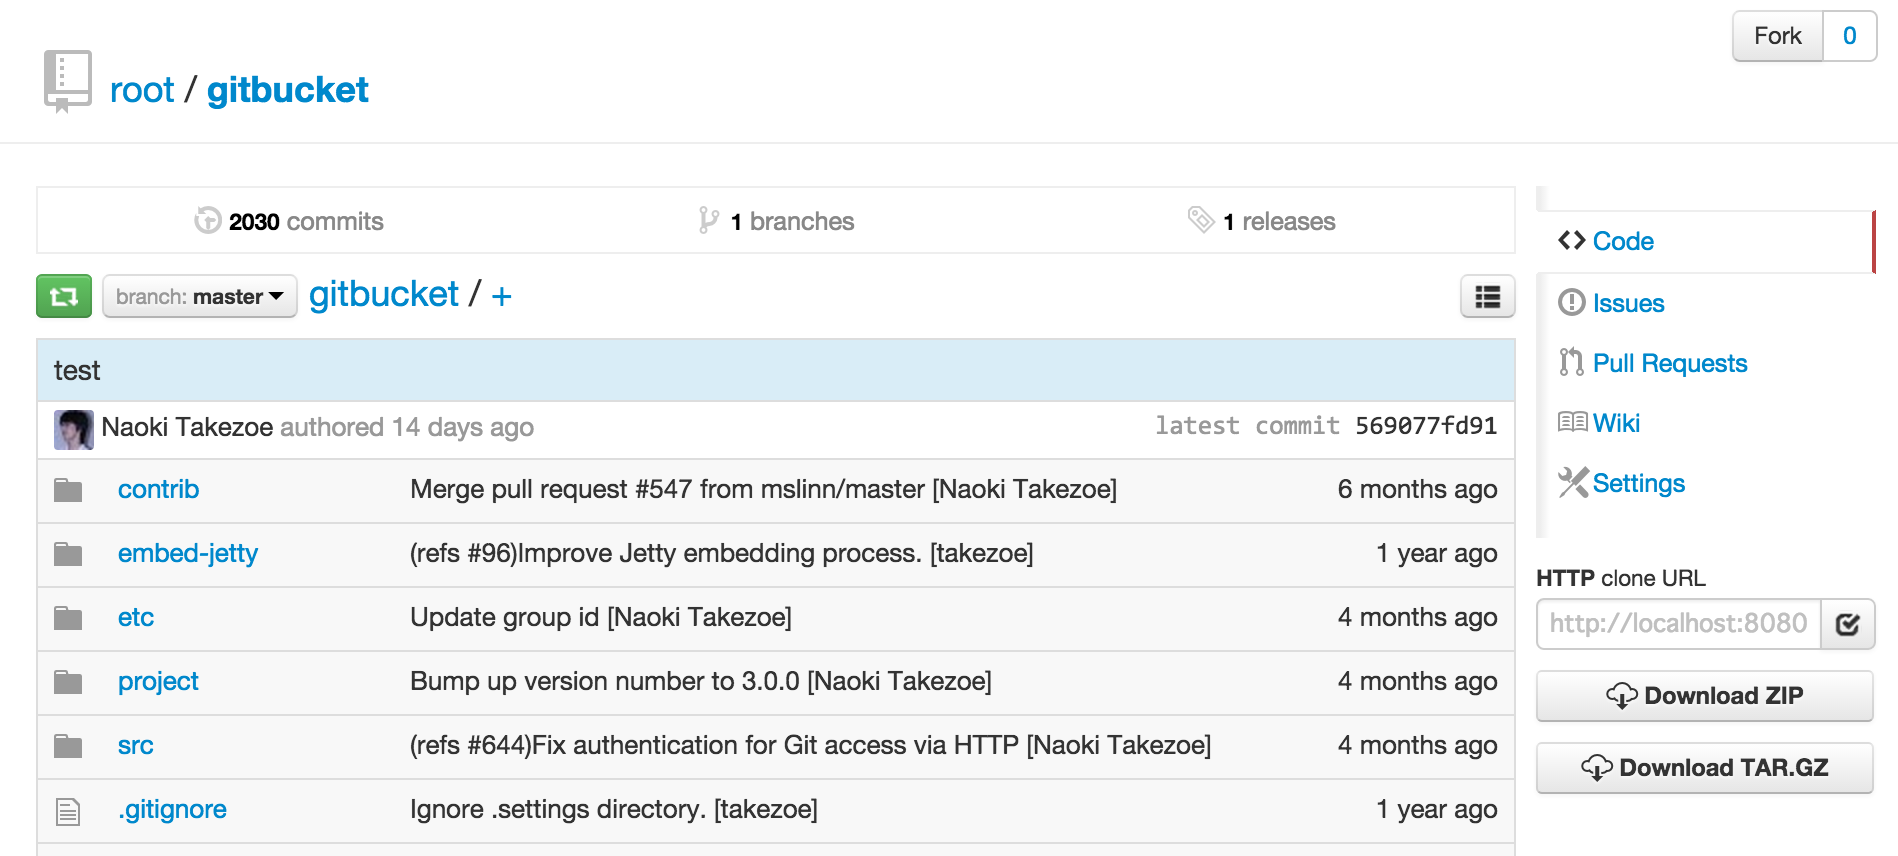Click the list view icon button
Image resolution: width=1898 pixels, height=856 pixels.
tap(1487, 296)
